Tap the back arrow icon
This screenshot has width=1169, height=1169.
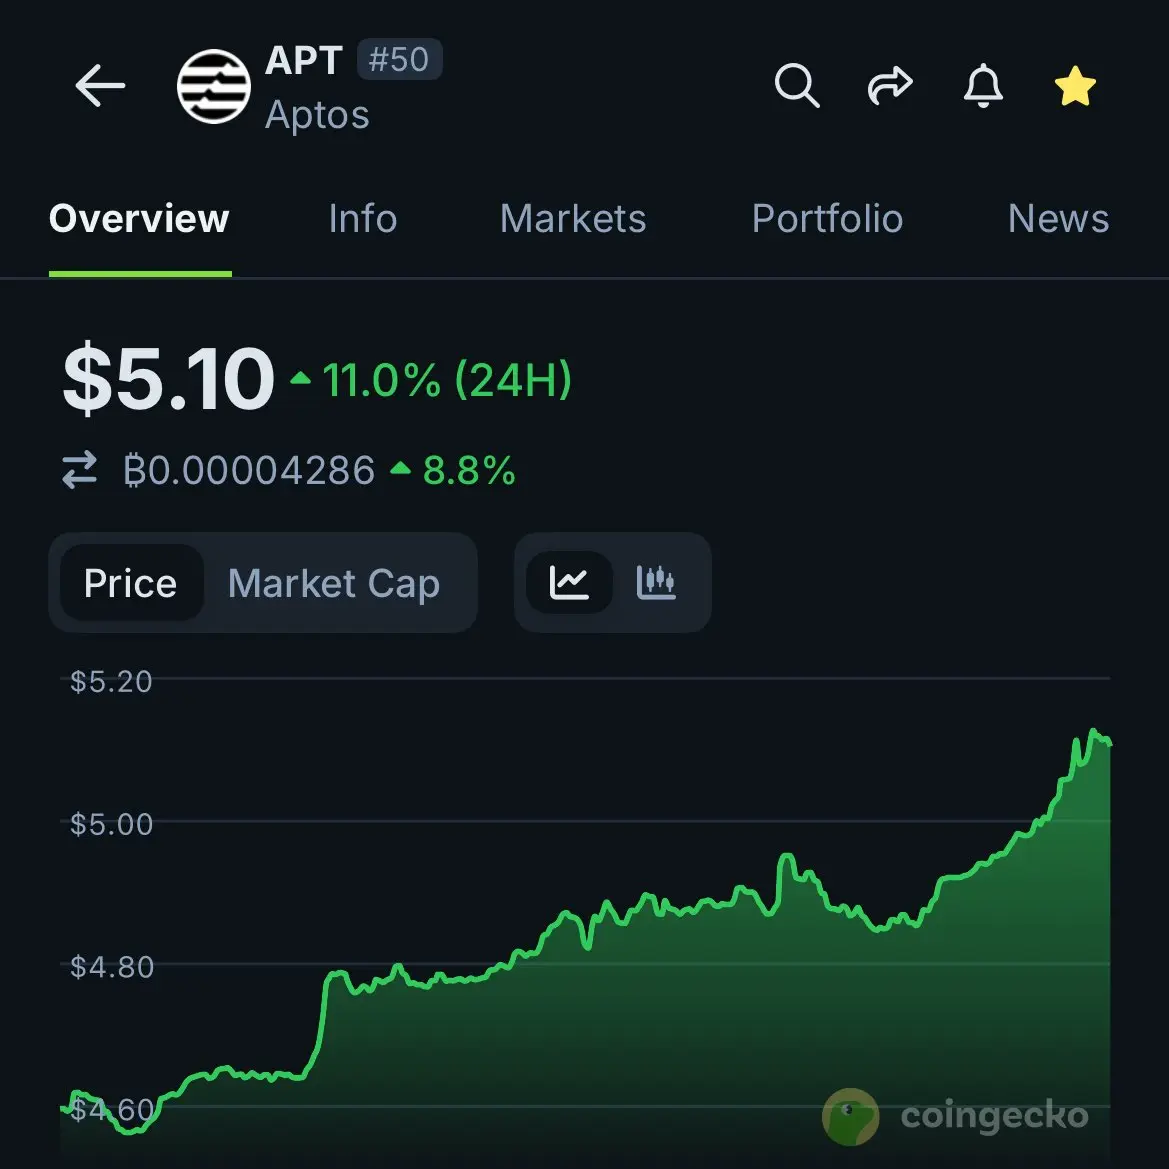[x=100, y=86]
